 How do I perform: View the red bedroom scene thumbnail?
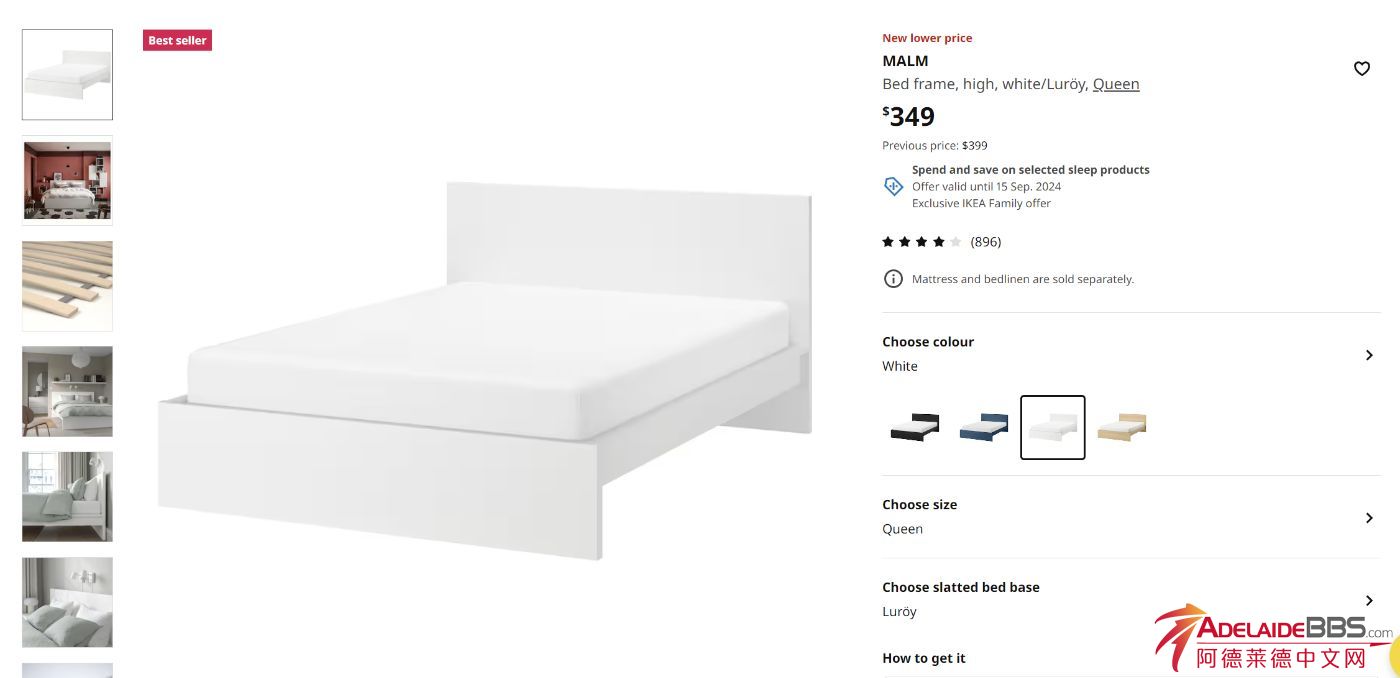click(68, 180)
